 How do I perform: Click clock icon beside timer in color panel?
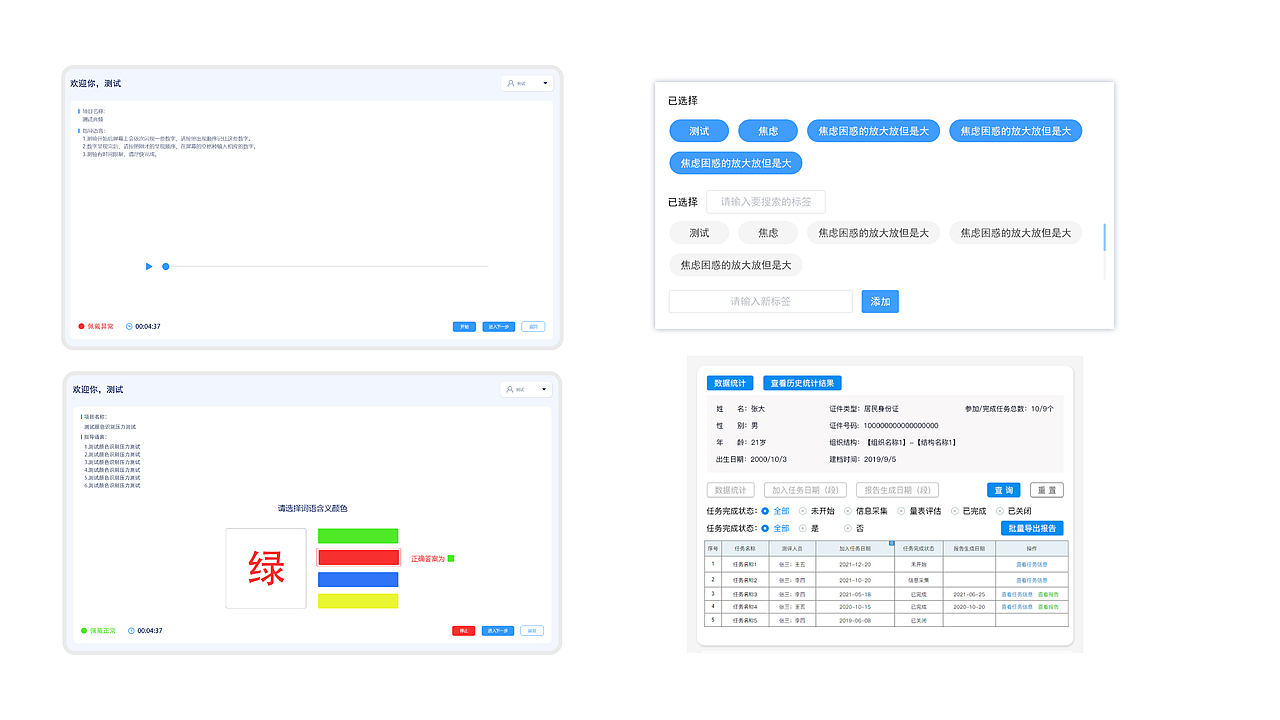coord(131,631)
